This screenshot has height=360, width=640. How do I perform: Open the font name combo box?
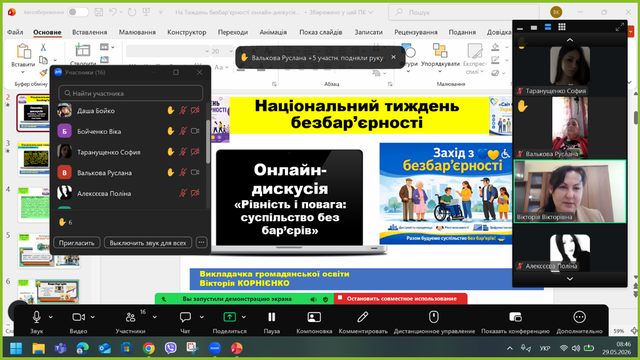click(x=168, y=51)
